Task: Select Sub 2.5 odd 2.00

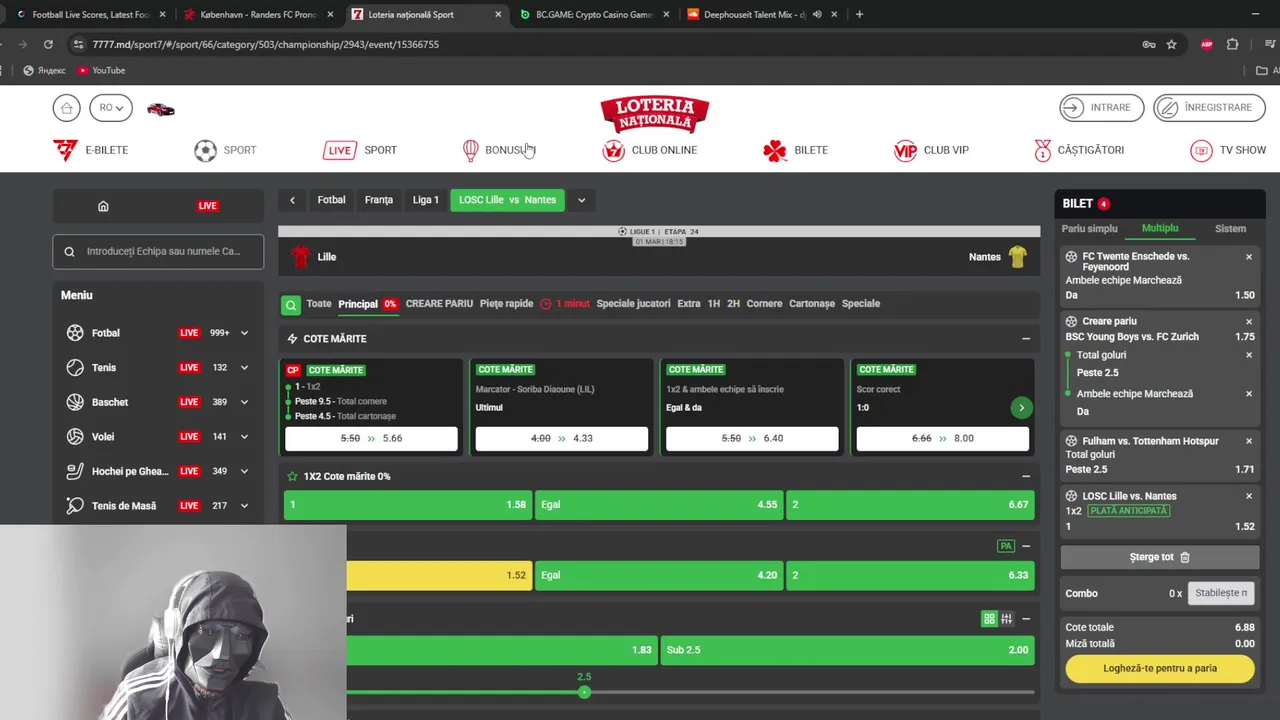Action: 847,650
